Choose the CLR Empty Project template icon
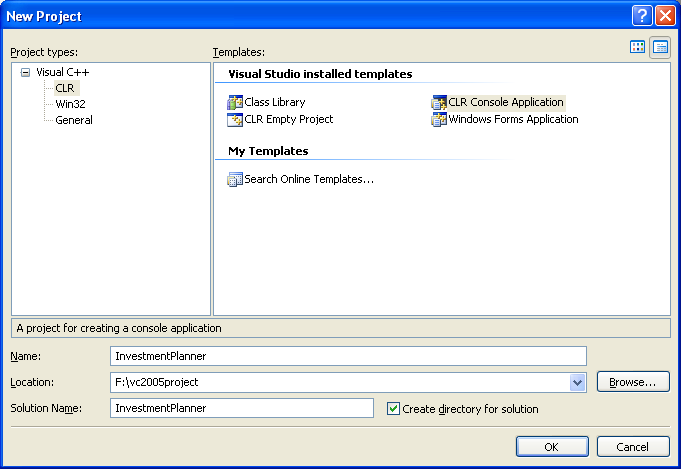681x469 pixels. click(x=236, y=120)
